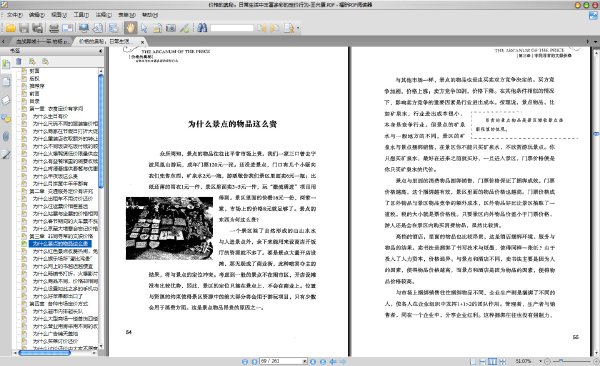This screenshot has height=366, width=600.
Task: Click the Print icon in the toolbar
Action: pos(54,28)
